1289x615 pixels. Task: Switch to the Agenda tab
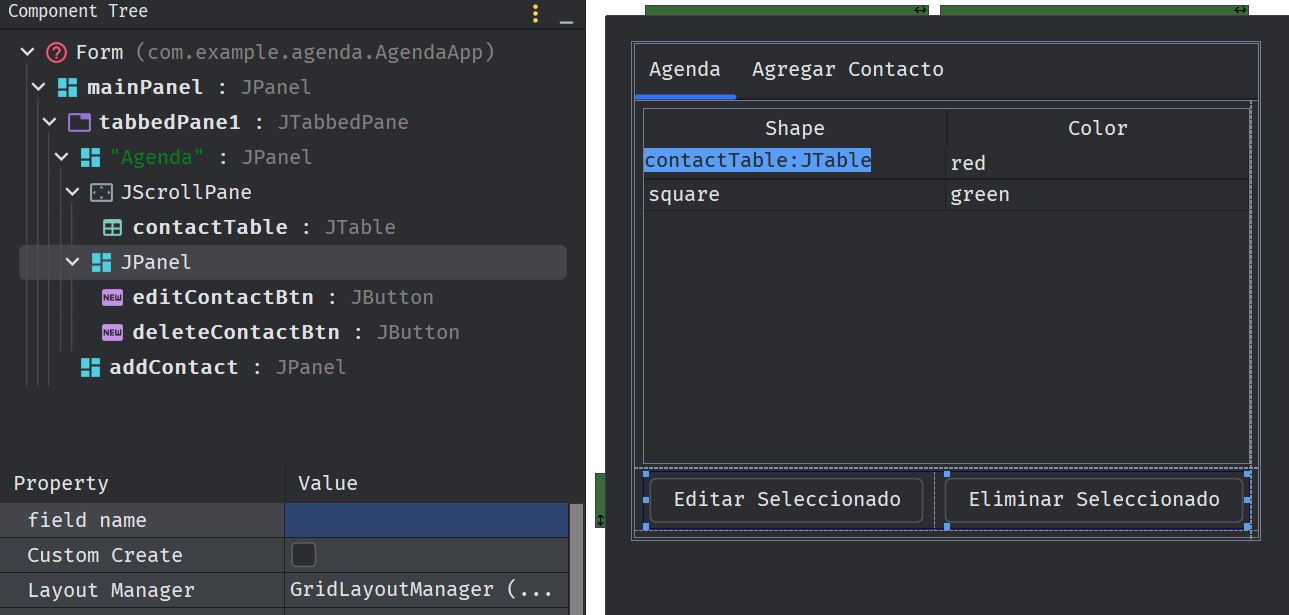pyautogui.click(x=684, y=70)
